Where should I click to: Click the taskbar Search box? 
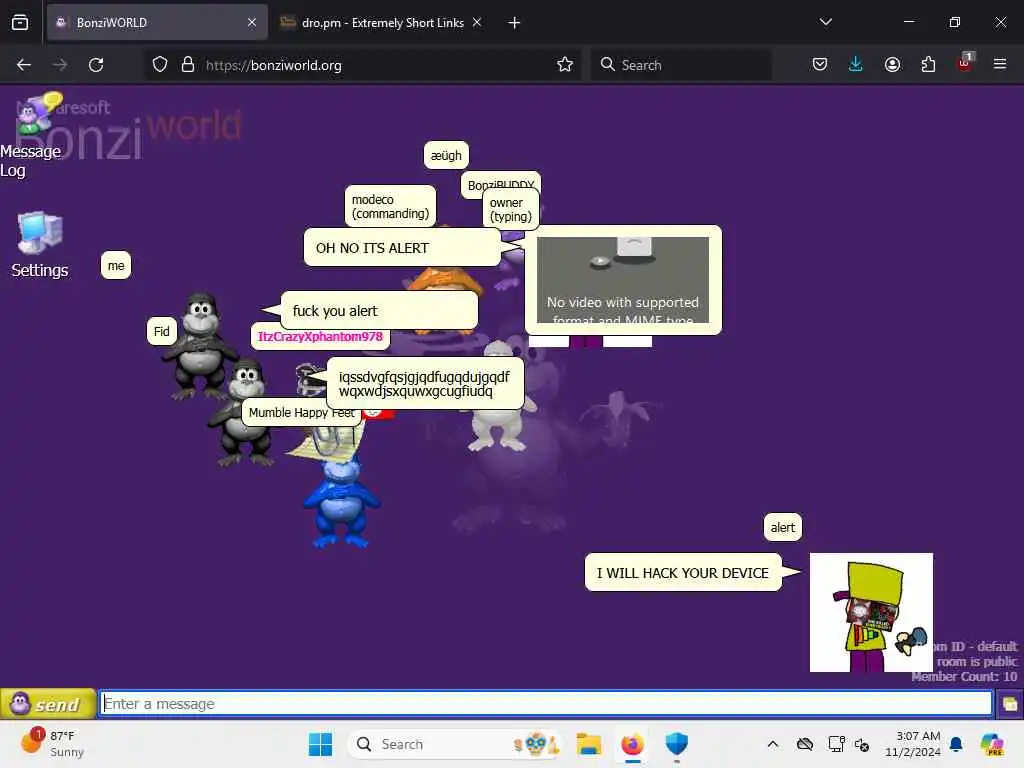pos(455,744)
